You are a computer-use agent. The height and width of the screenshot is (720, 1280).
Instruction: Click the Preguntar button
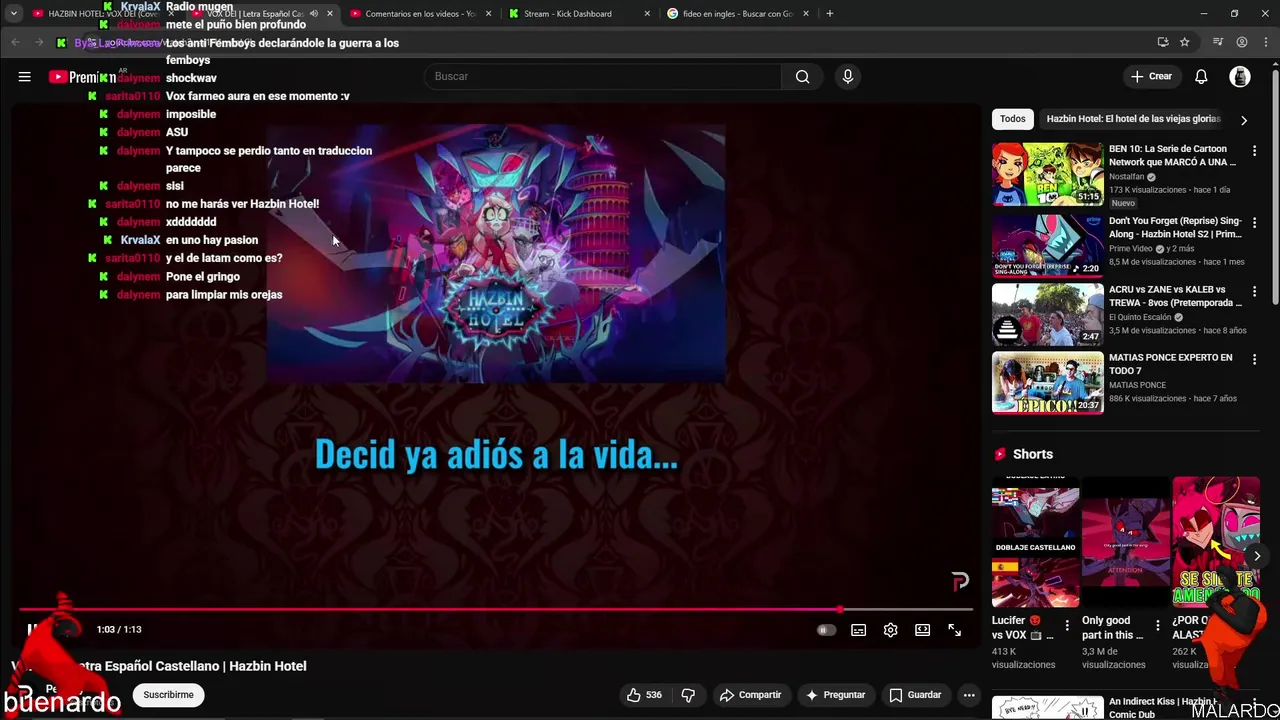(835, 695)
